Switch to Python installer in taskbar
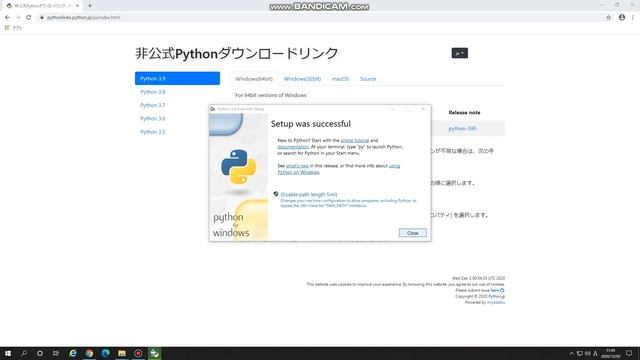Screen dimensions: 640x360 [154, 353]
